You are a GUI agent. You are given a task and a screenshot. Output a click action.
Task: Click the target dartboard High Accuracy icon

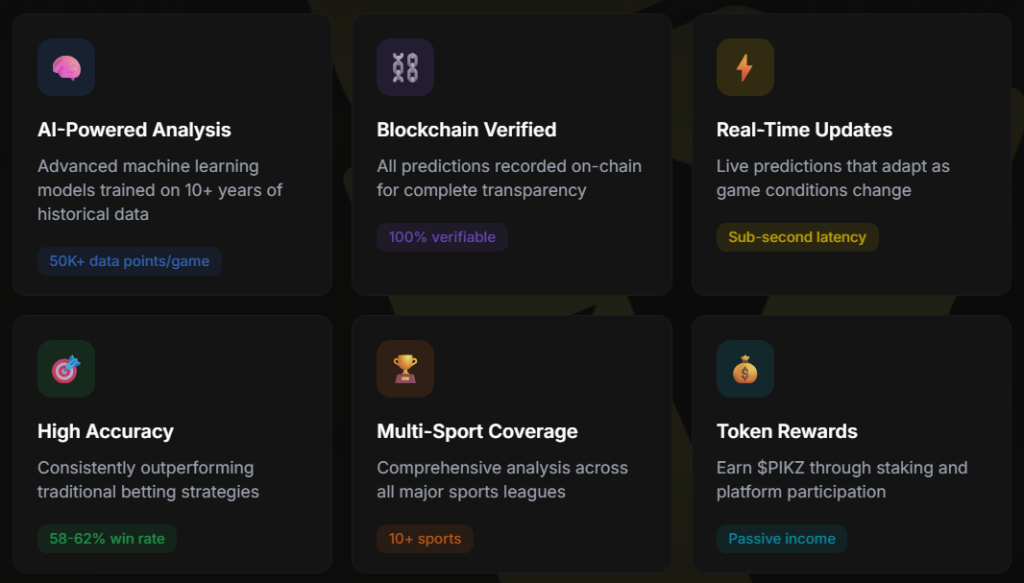click(x=66, y=369)
